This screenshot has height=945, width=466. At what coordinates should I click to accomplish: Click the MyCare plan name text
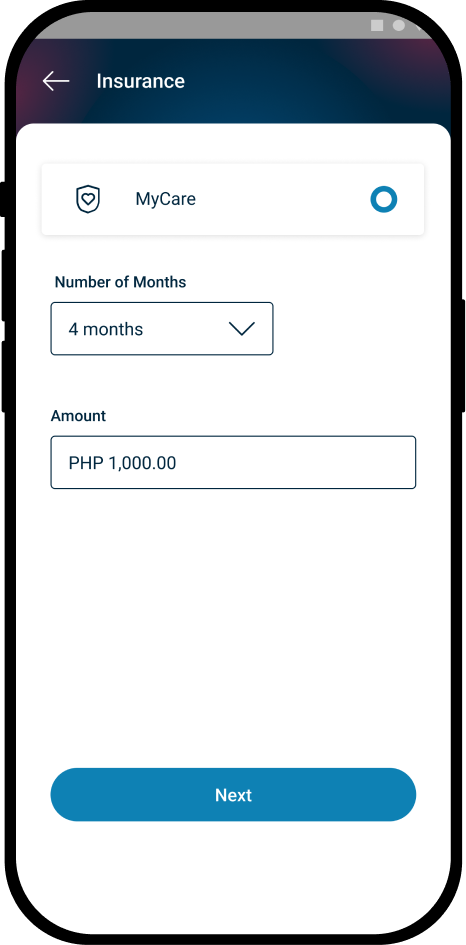165,199
